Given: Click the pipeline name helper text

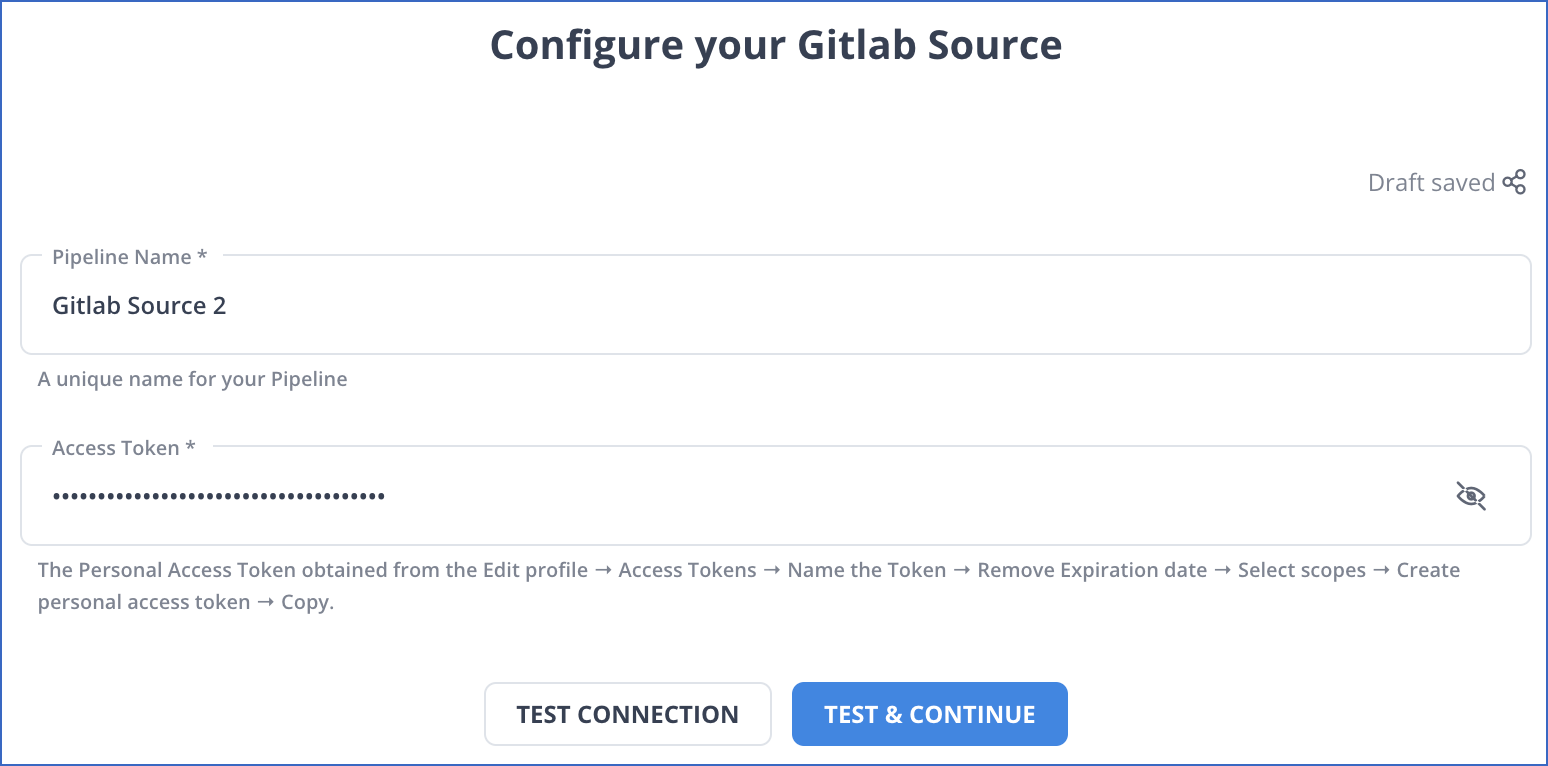Looking at the screenshot, I should [192, 379].
